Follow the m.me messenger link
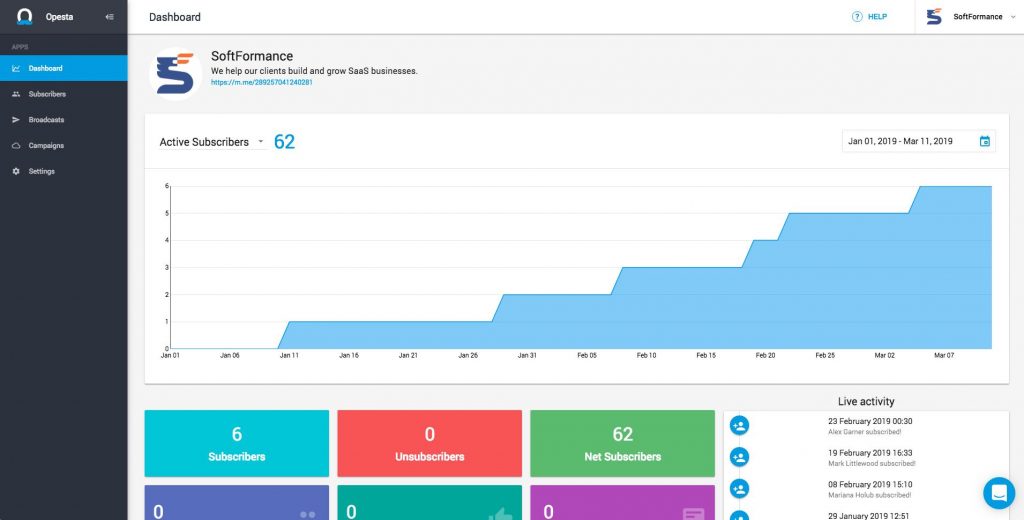The image size is (1024, 520). tap(261, 82)
